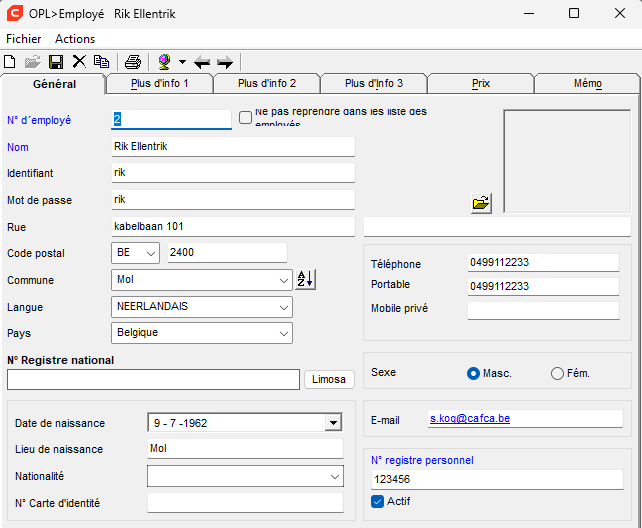Sort communes with the A-Z icon
The image size is (642, 528).
click(x=305, y=280)
